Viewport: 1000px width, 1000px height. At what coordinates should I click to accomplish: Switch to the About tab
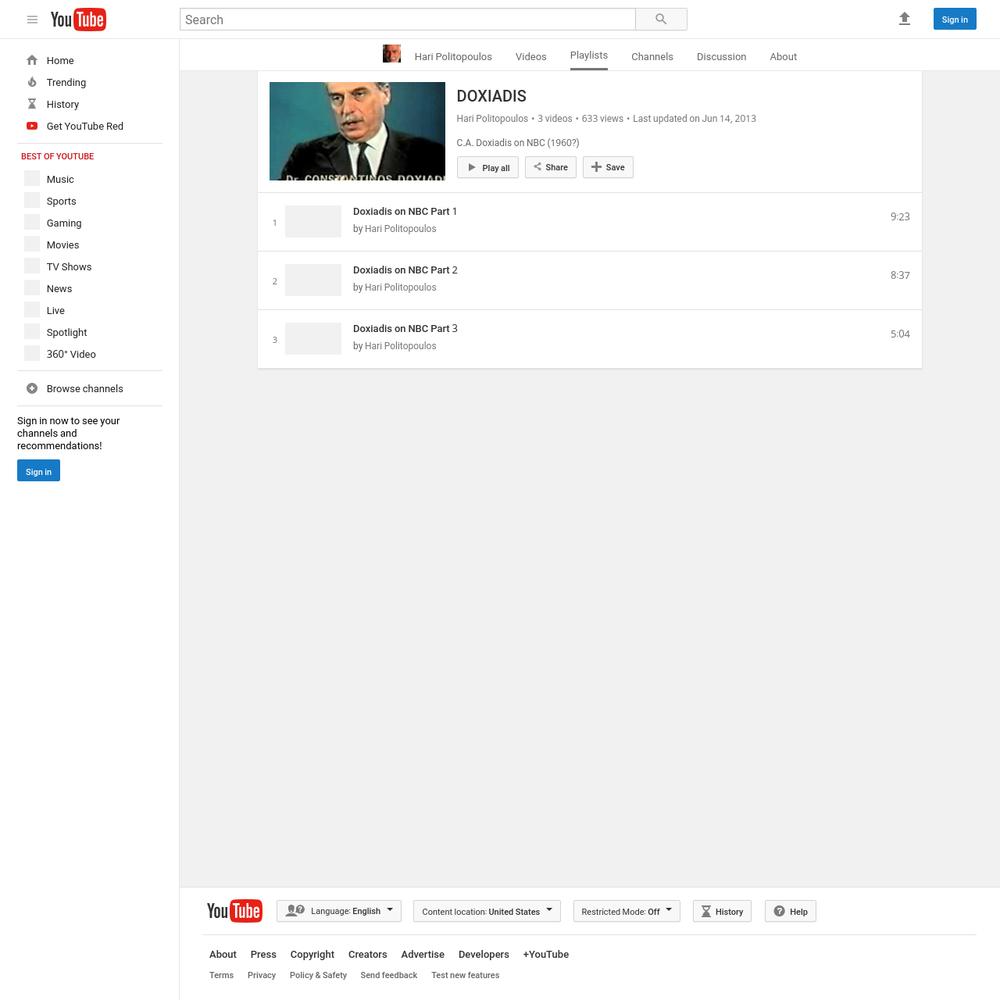coord(783,57)
